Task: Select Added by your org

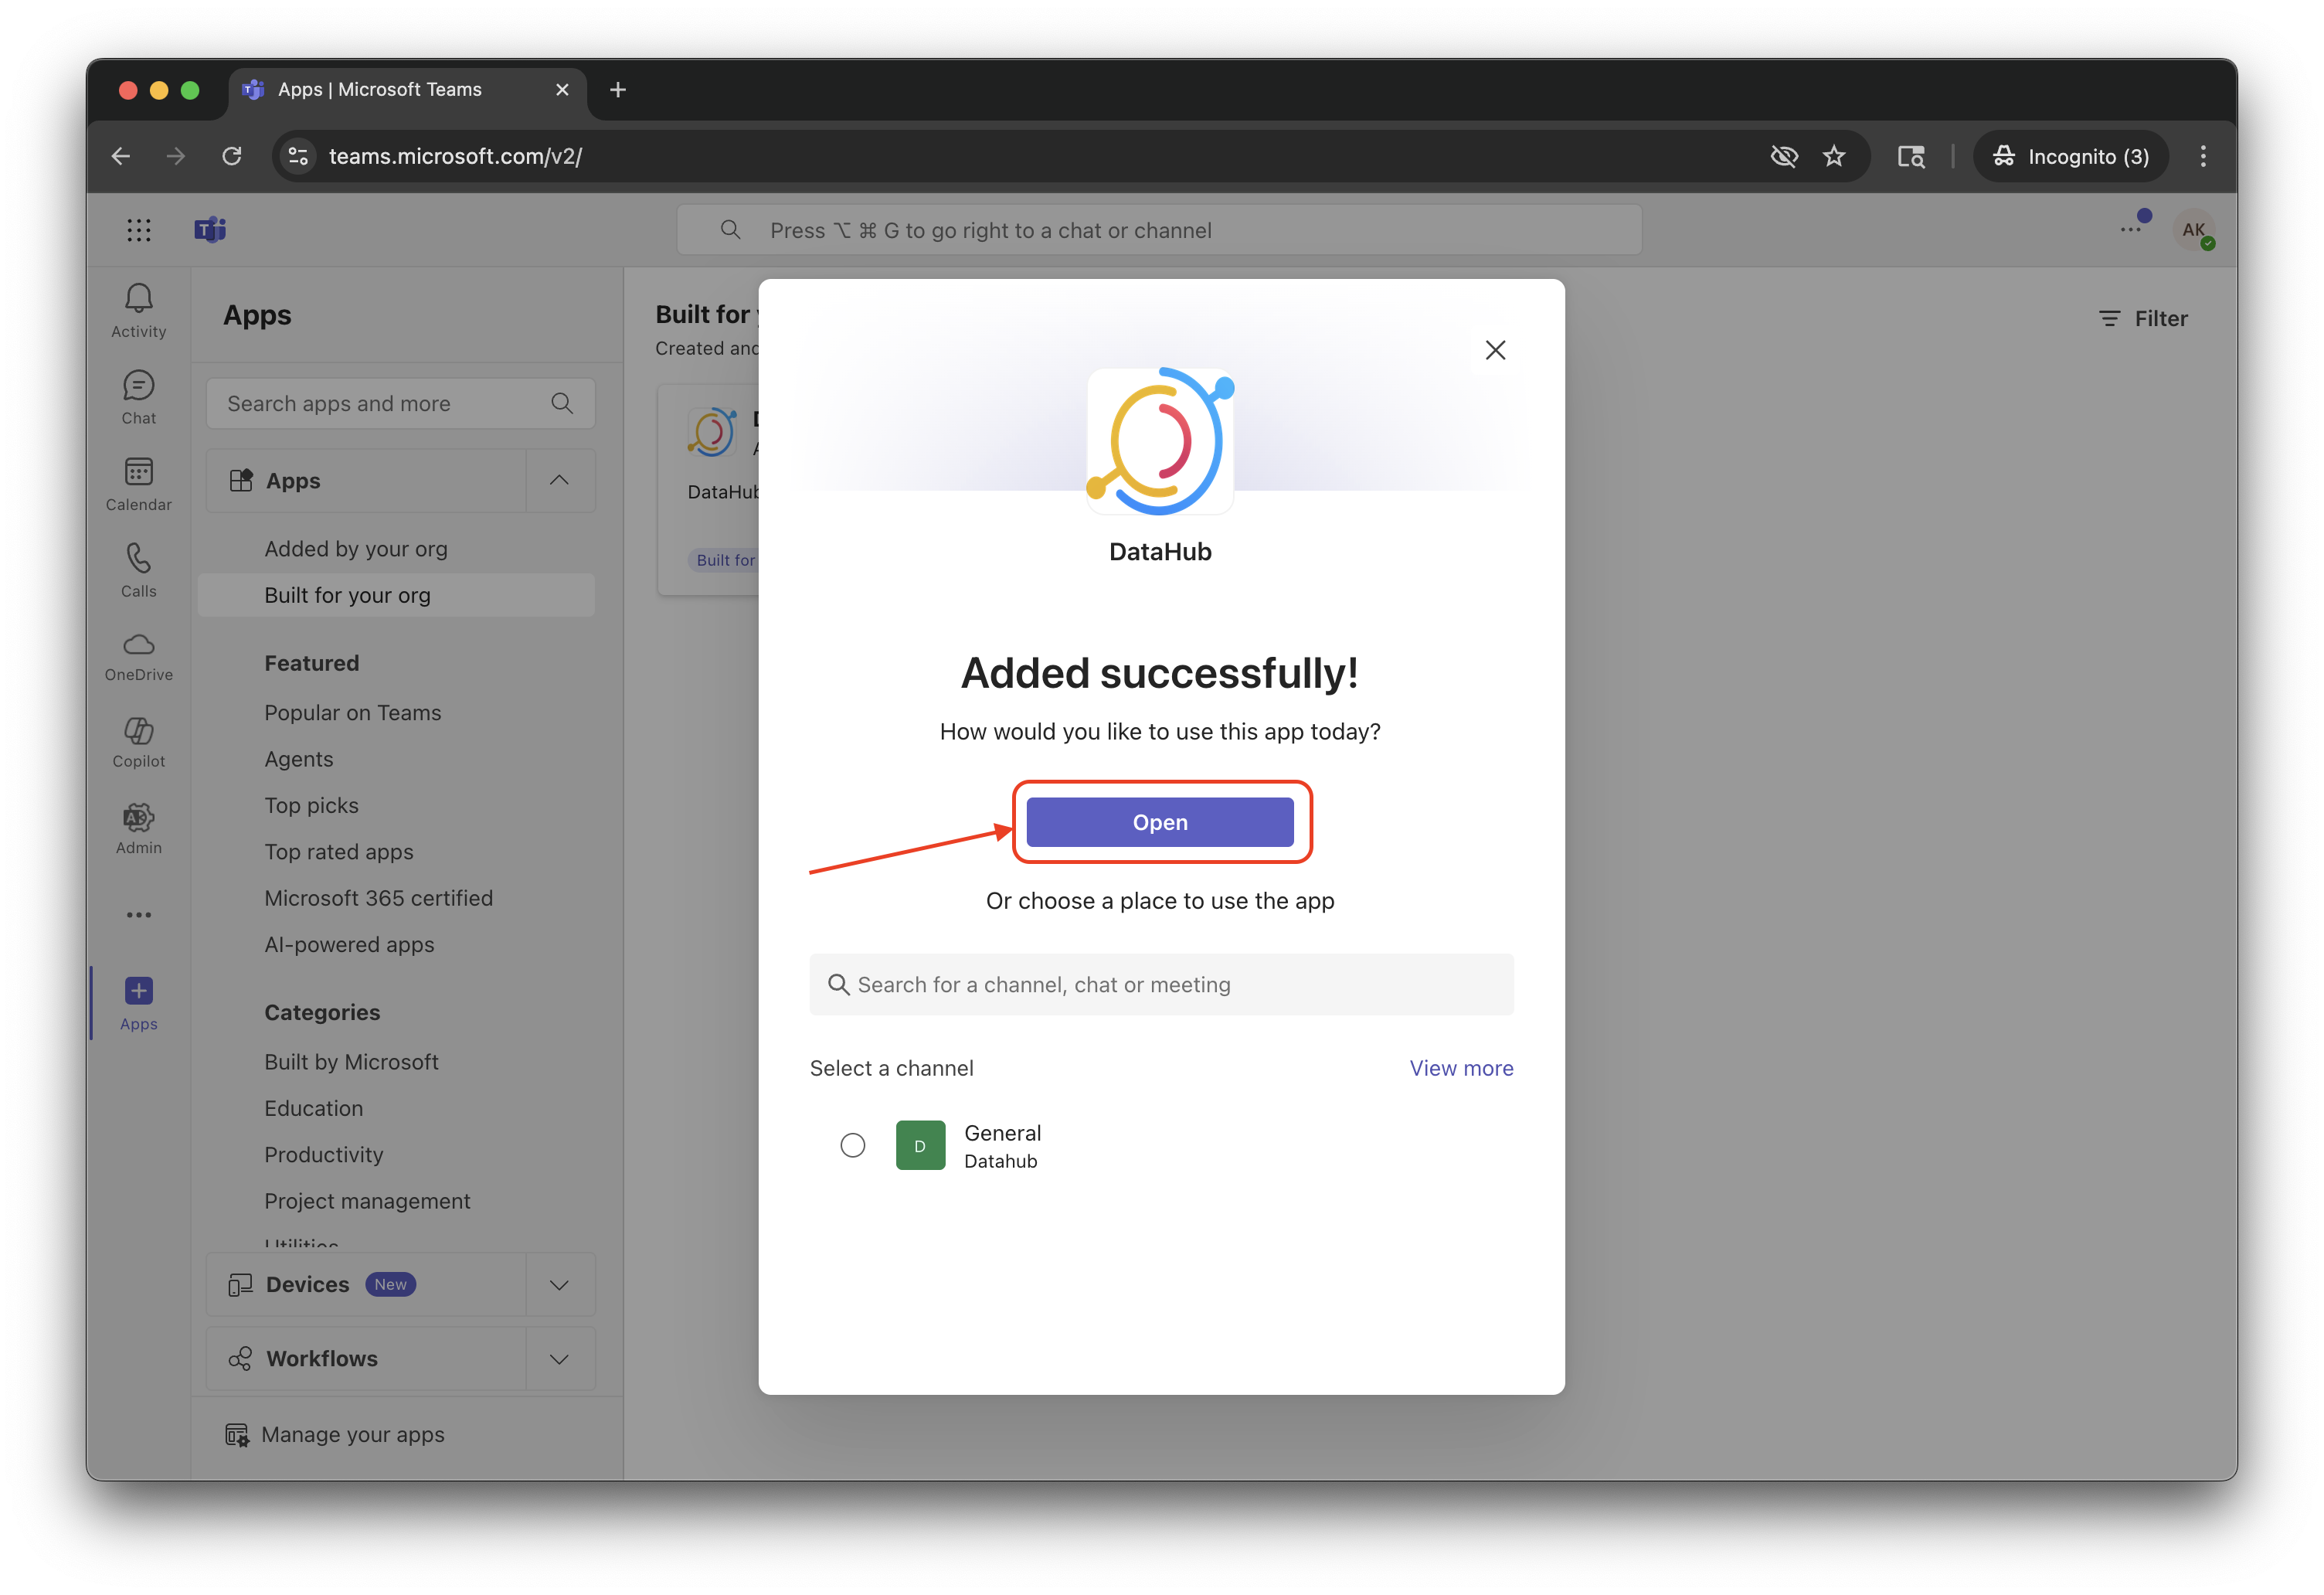Action: 355,549
